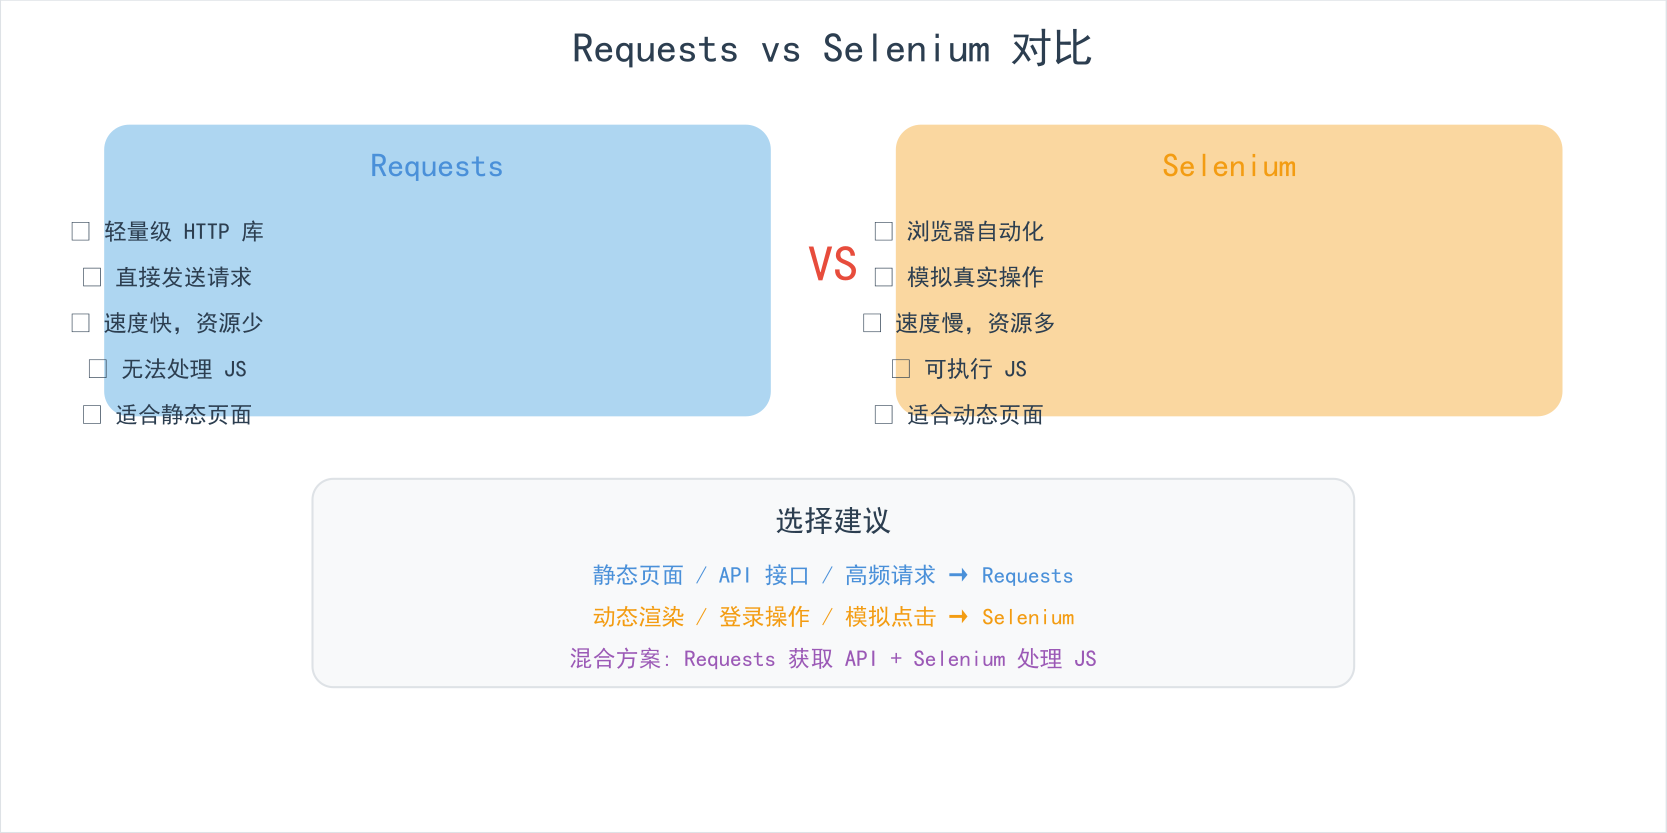Mark the 无法处理 JS checkbox
This screenshot has width=1667, height=833.
98,369
